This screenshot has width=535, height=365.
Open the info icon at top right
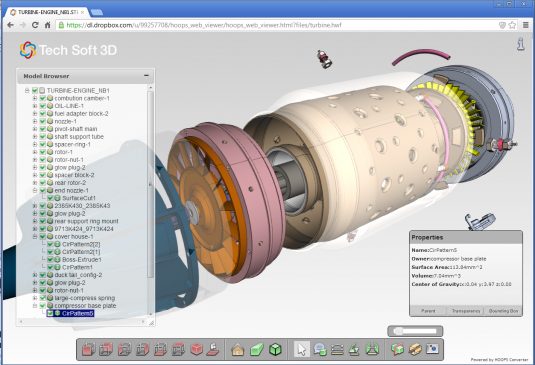[520, 44]
